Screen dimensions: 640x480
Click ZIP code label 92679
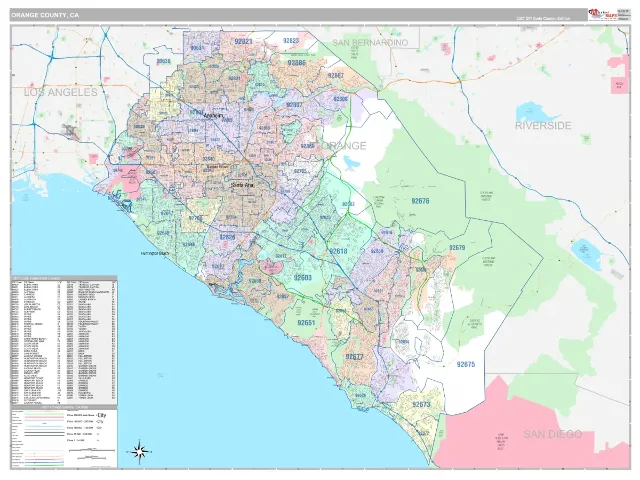pyautogui.click(x=457, y=248)
